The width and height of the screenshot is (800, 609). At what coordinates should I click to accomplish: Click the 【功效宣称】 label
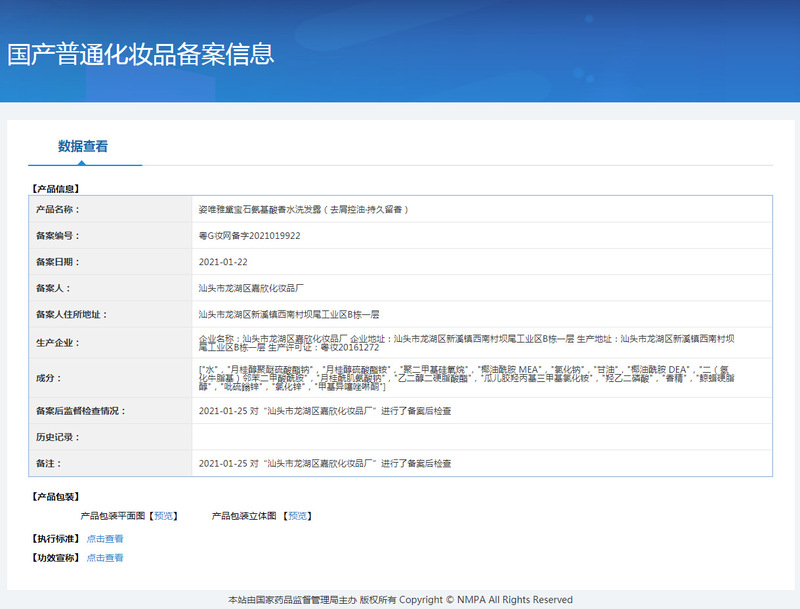tap(56, 557)
